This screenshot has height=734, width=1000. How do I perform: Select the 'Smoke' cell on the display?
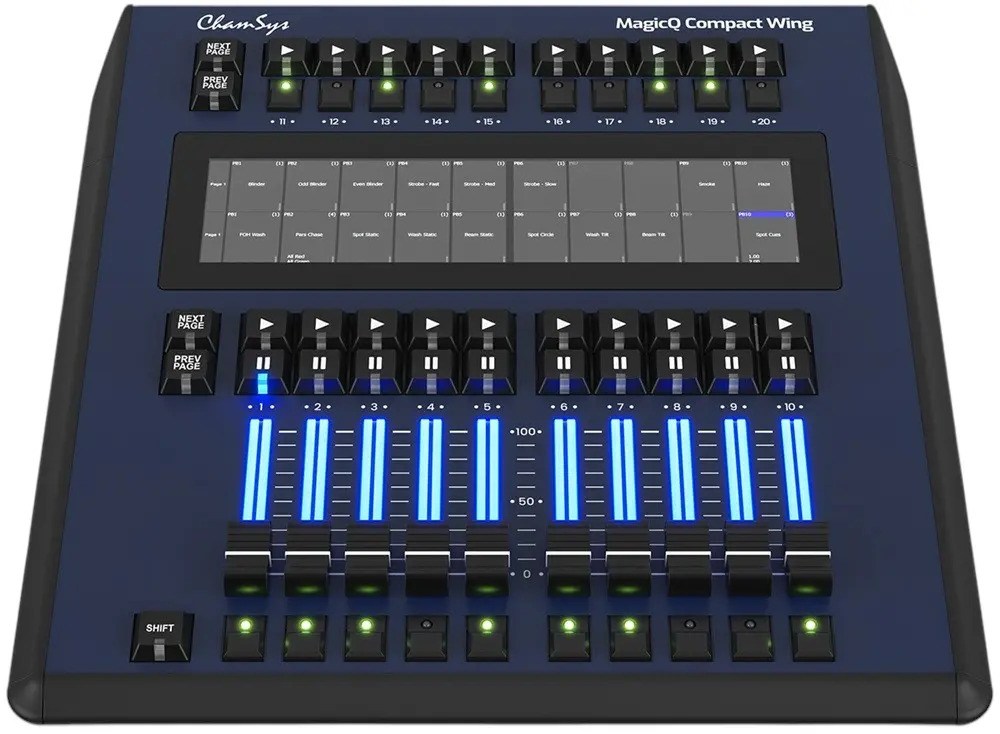click(707, 185)
